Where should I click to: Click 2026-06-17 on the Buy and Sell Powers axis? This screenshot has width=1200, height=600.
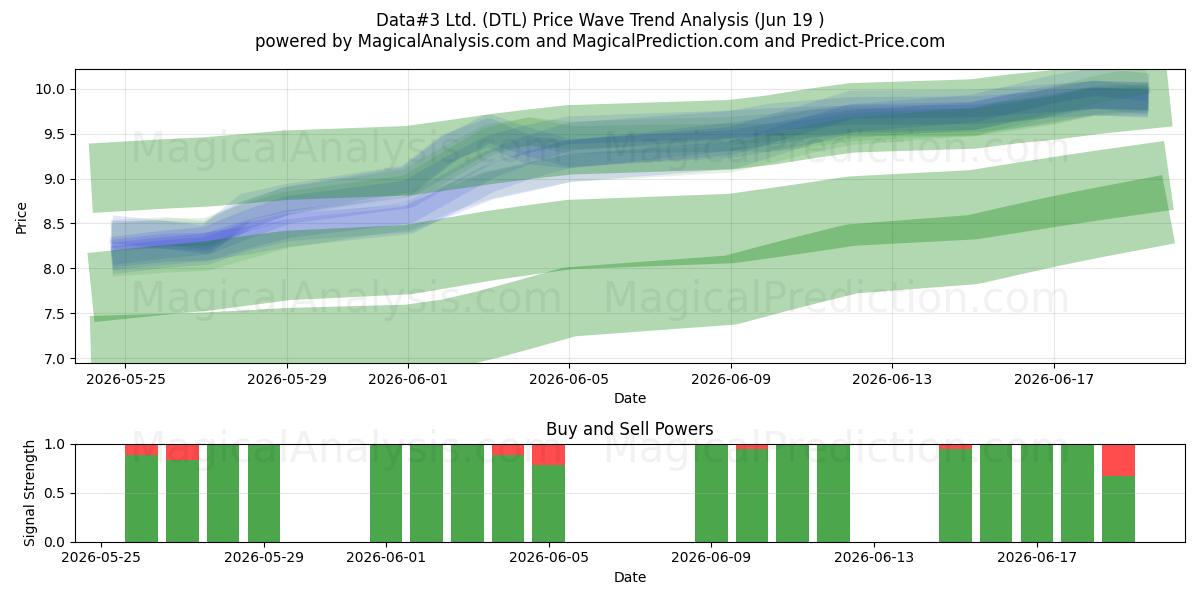1037,559
